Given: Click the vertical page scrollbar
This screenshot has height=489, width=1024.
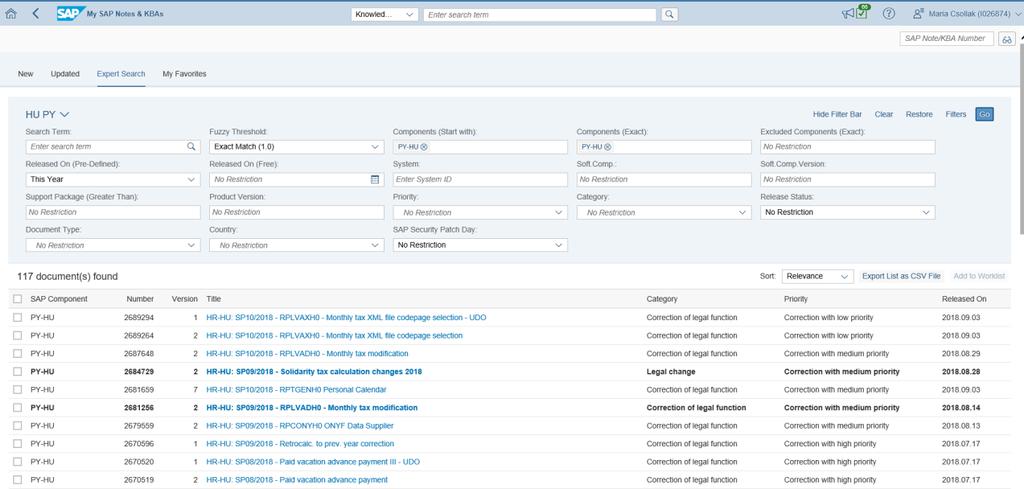Looking at the screenshot, I should 1021,137.
